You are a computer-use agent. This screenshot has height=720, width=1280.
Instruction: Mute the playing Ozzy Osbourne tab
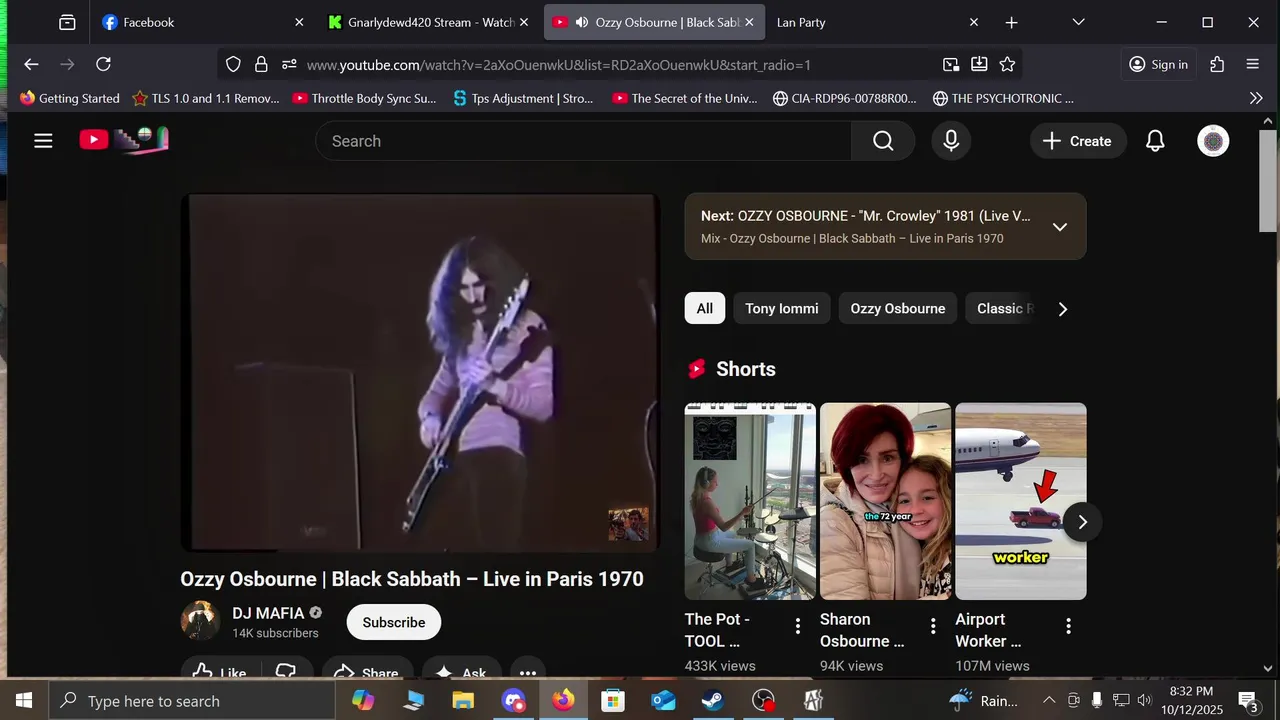coord(582,22)
